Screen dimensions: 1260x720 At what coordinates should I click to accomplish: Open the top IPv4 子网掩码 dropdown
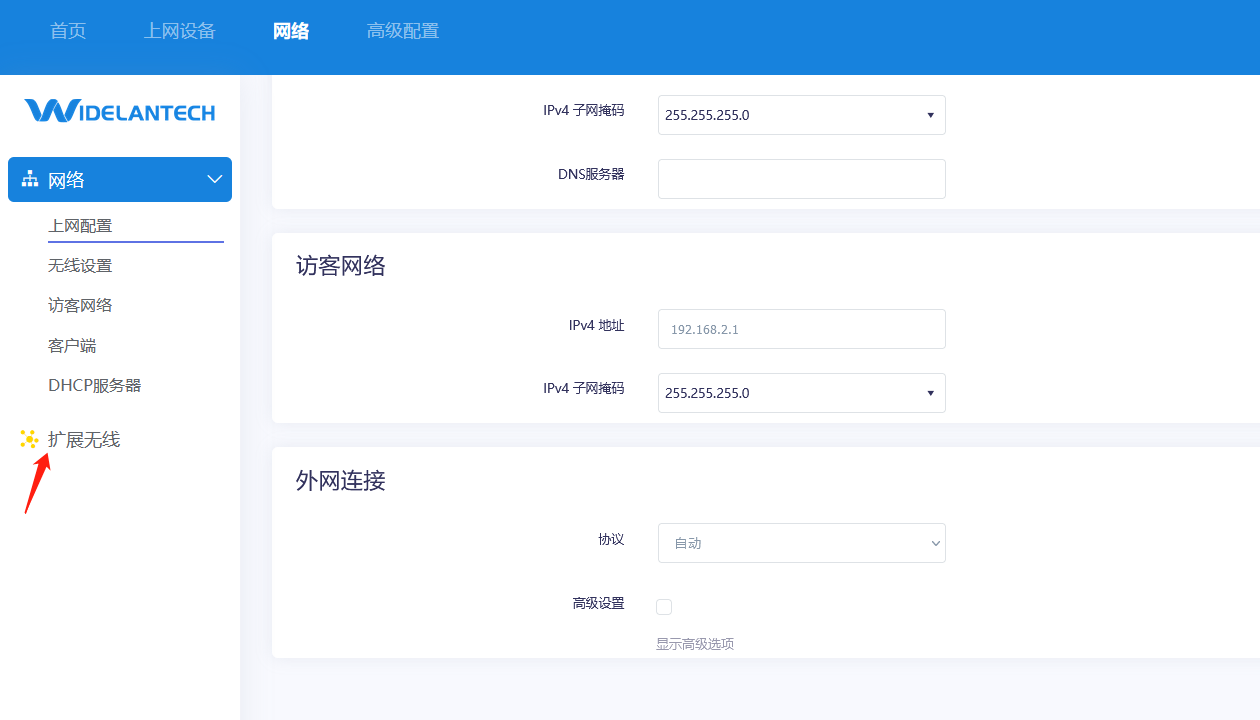click(801, 115)
